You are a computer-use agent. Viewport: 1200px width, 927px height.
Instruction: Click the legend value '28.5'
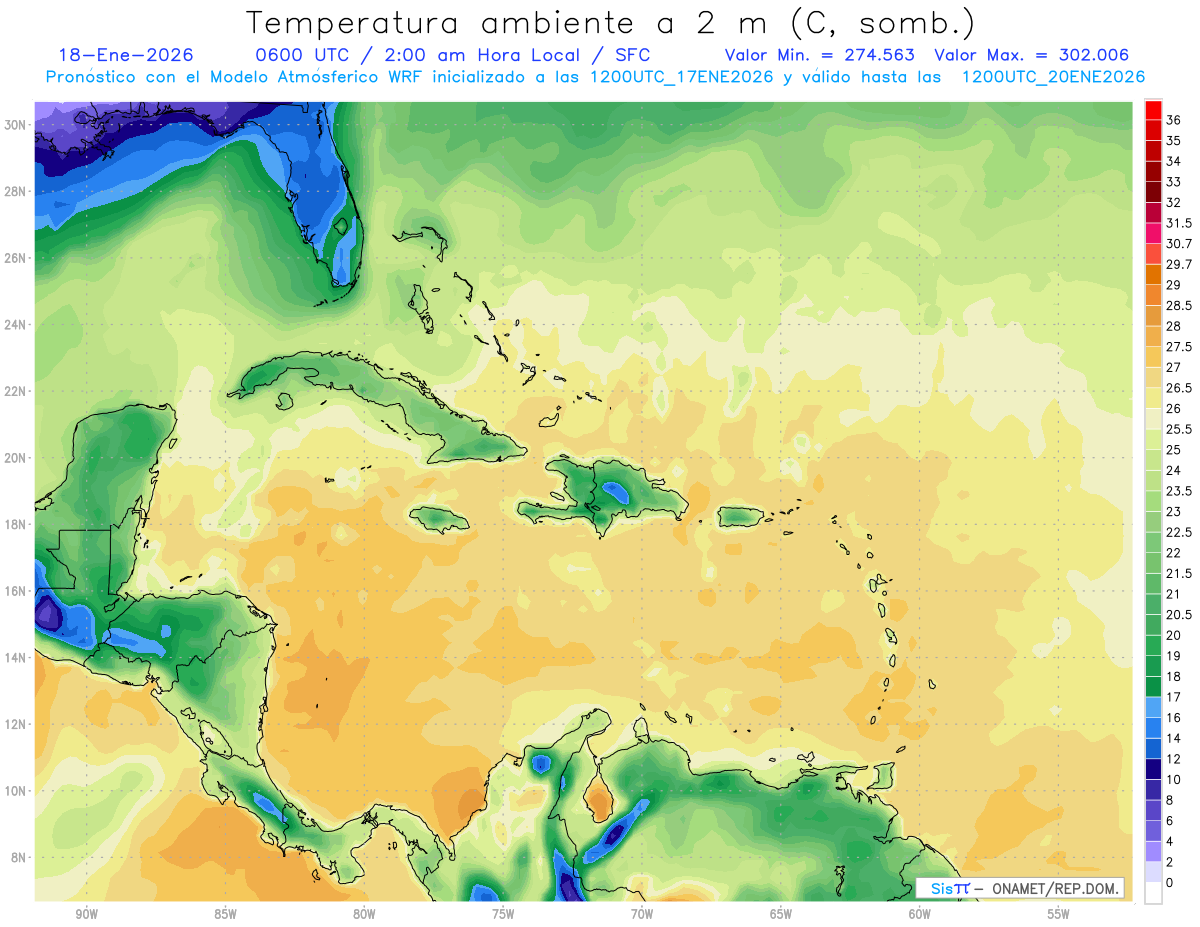1179,305
